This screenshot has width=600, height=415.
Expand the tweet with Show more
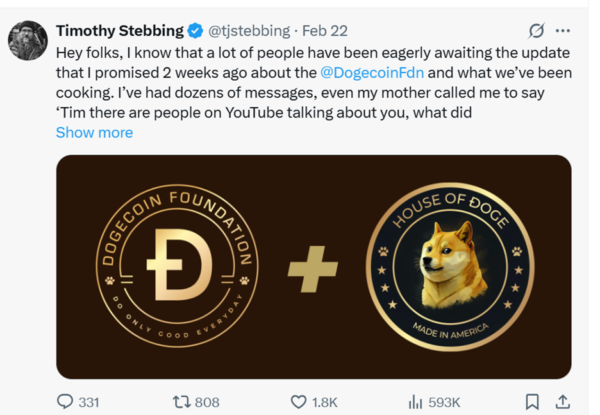coord(95,132)
